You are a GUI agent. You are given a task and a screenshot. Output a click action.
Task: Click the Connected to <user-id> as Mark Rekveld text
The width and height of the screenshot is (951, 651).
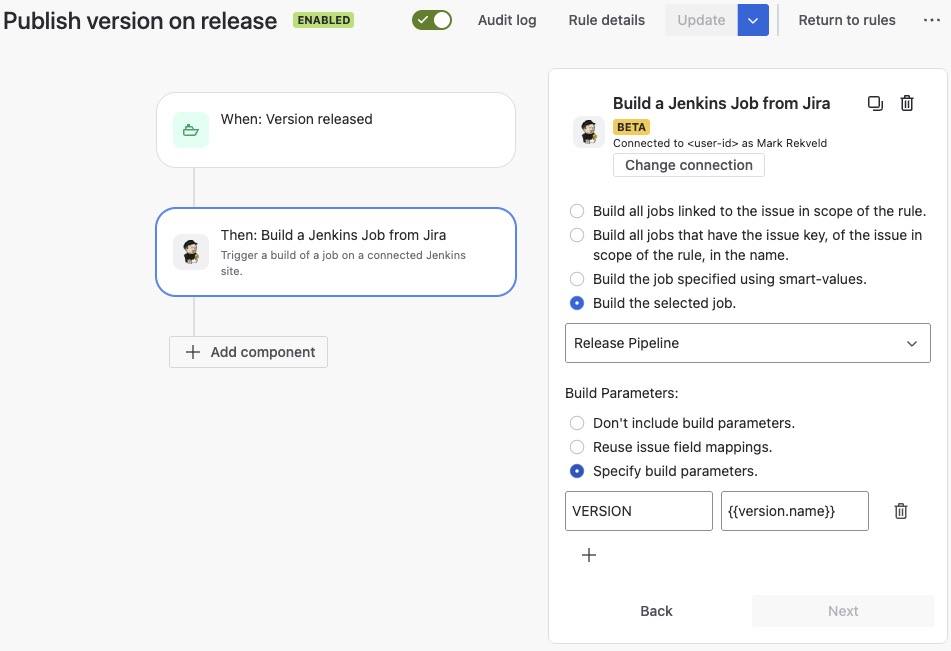720,143
